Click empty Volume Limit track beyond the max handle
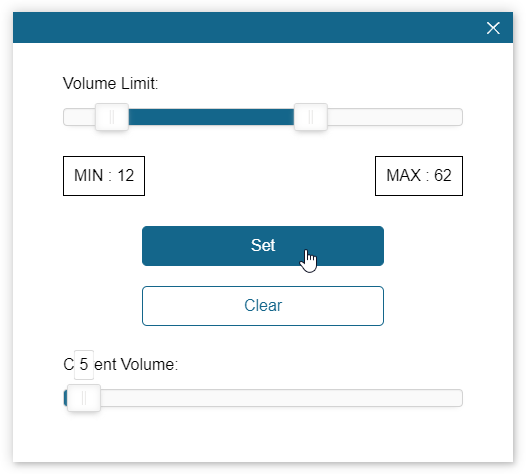This screenshot has width=528, height=474. (395, 117)
